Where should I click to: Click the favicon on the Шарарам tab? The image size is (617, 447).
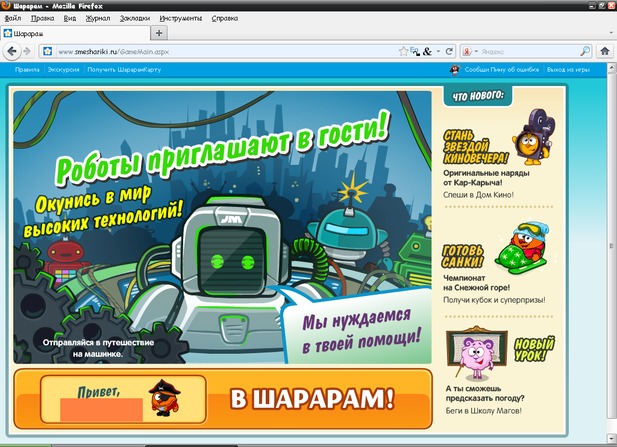click(x=7, y=33)
